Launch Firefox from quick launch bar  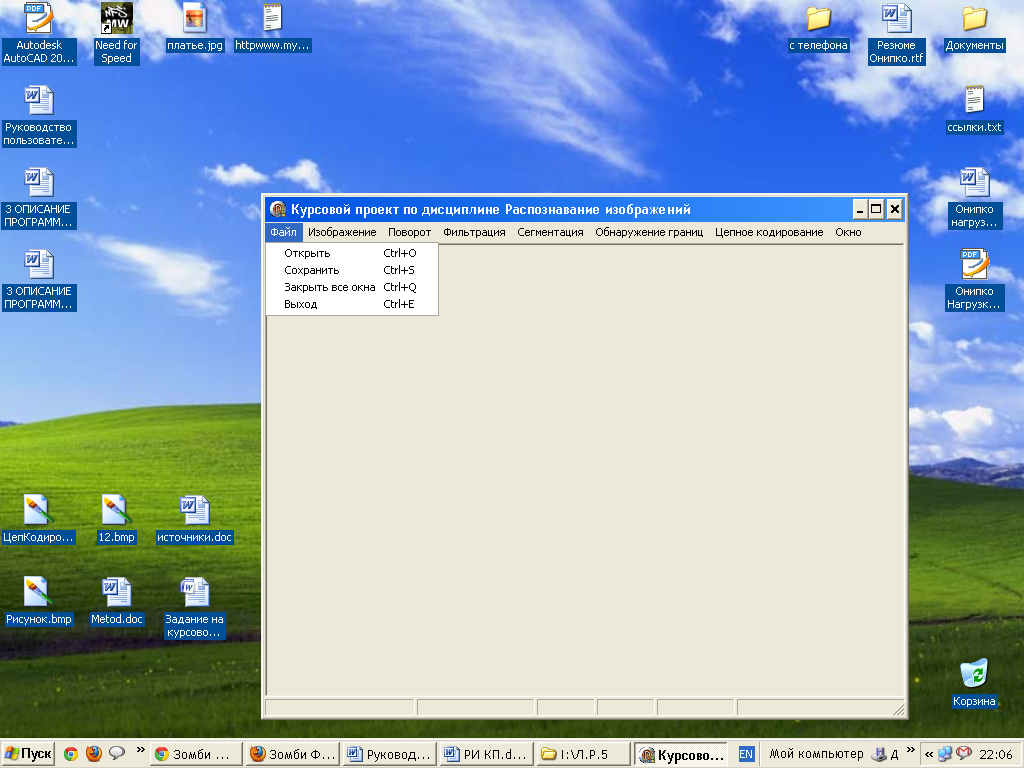[94, 754]
